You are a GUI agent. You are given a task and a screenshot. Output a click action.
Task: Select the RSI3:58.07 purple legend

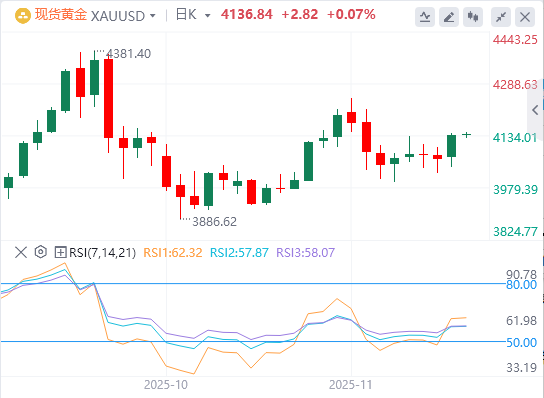coord(305,253)
